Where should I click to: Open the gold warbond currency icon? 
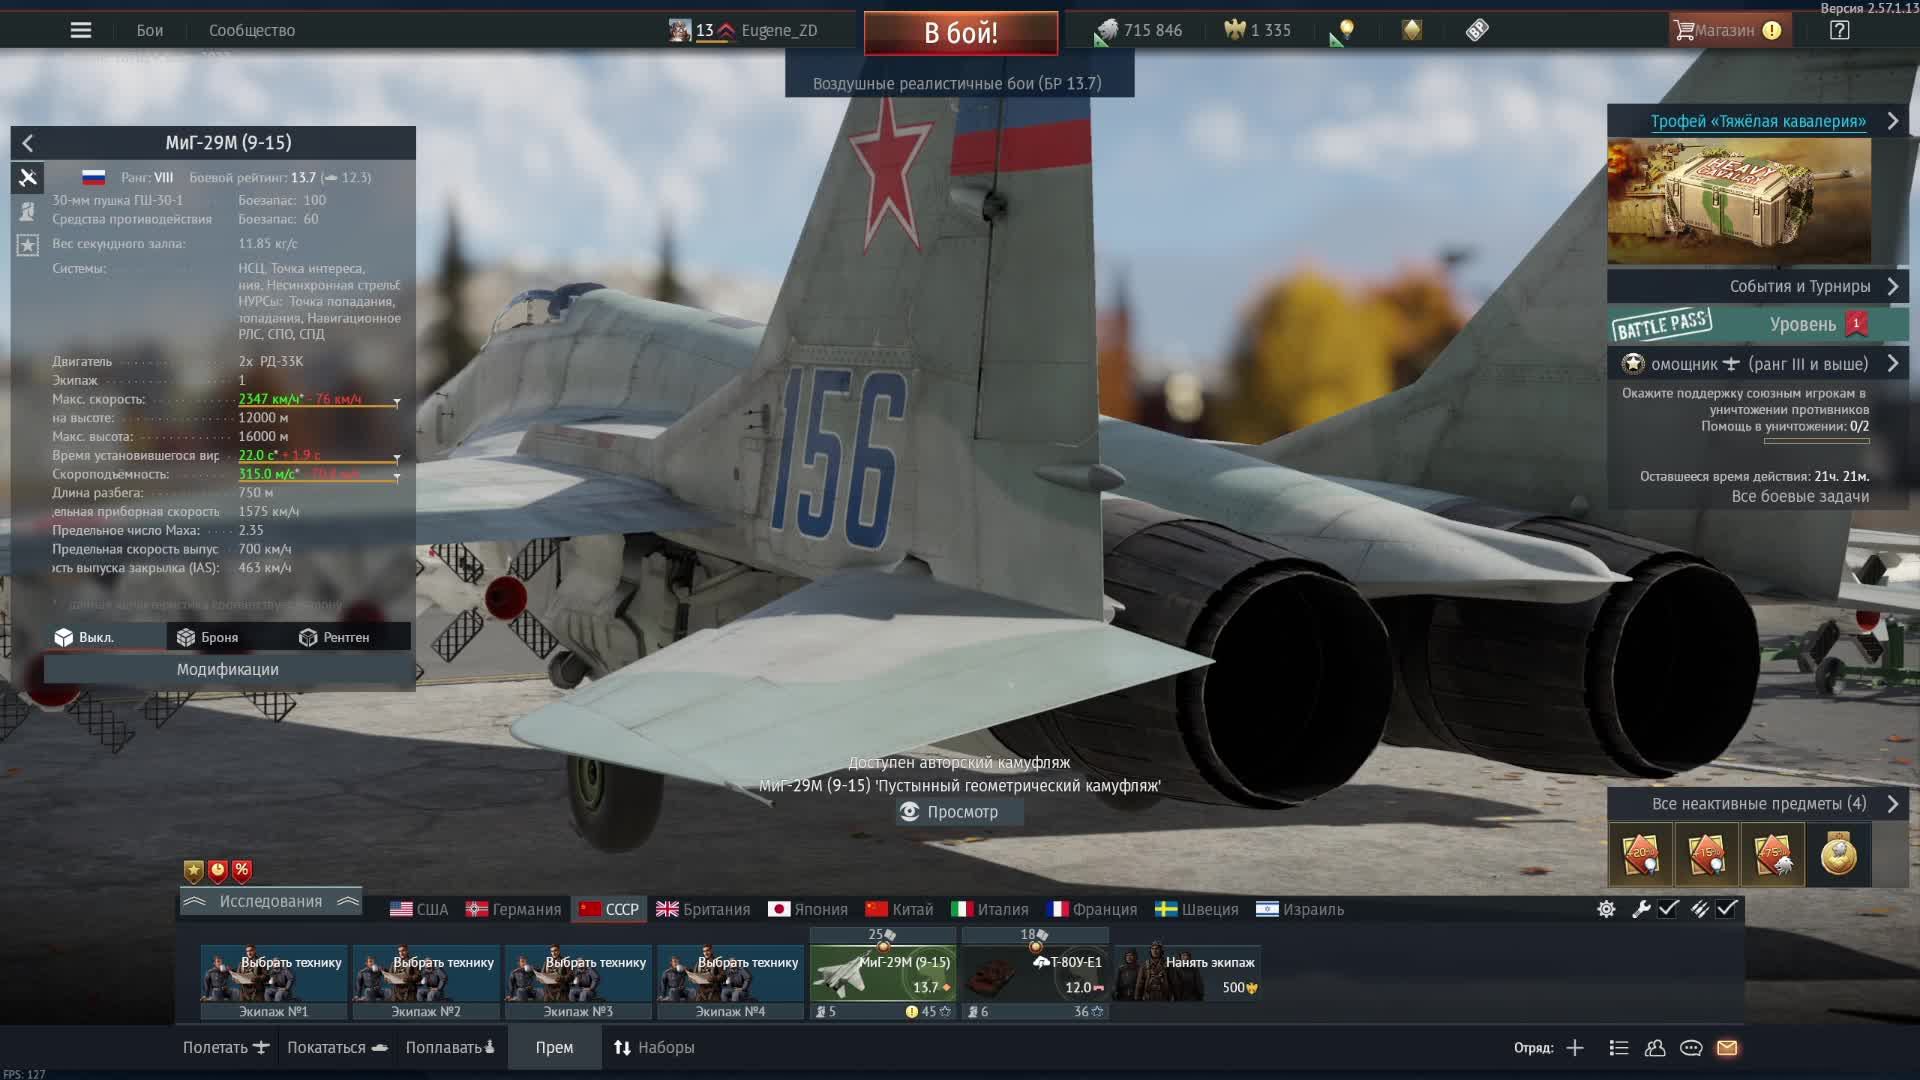tap(1411, 31)
